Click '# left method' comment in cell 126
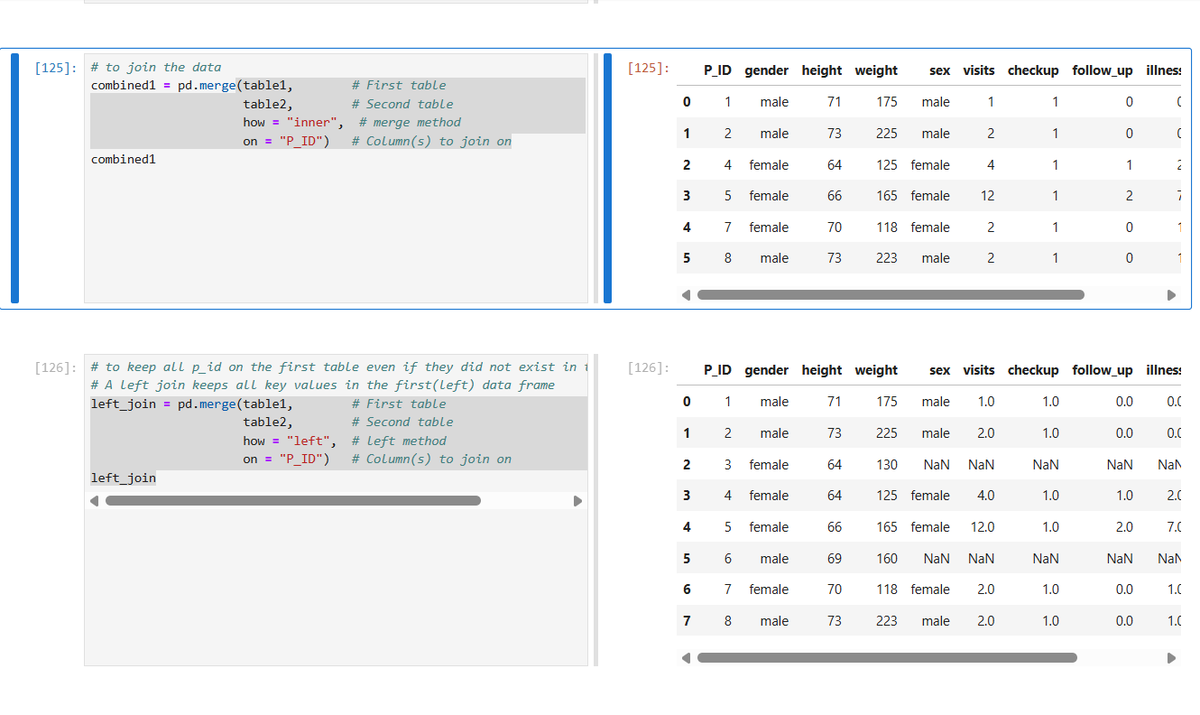 (399, 441)
